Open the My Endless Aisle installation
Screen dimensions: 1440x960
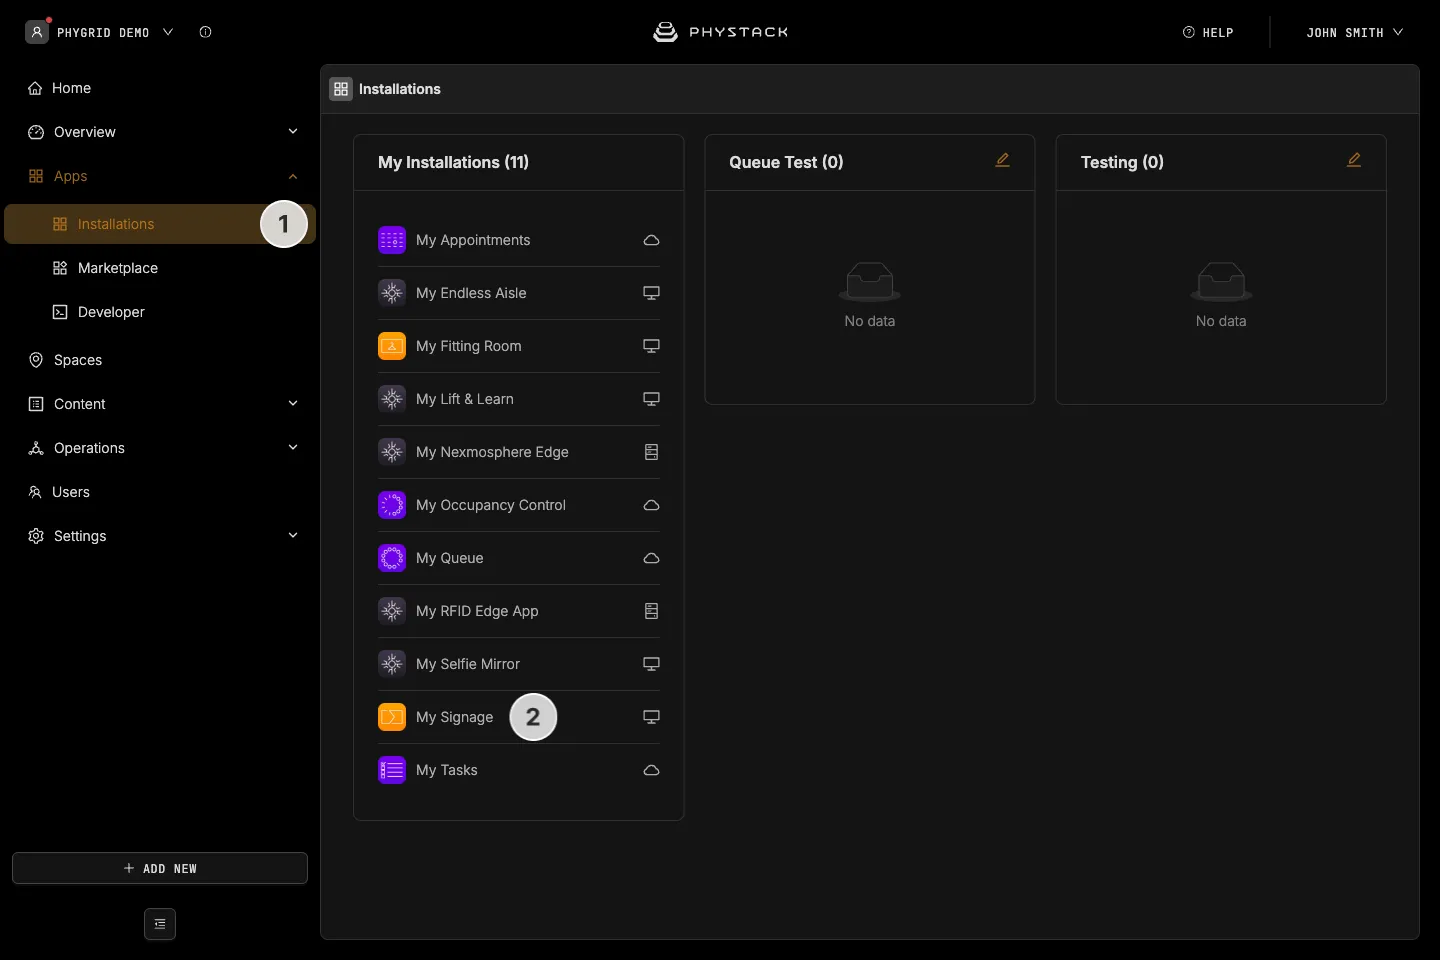point(519,293)
